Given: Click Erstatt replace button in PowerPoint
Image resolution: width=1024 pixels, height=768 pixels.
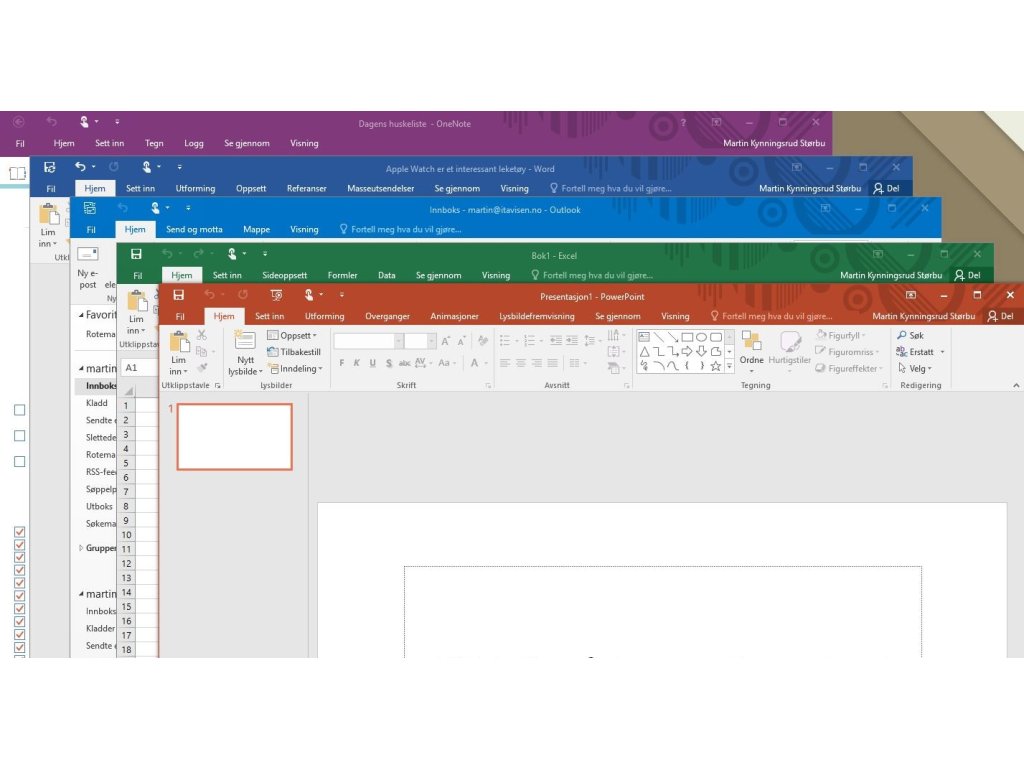Looking at the screenshot, I should (x=920, y=352).
